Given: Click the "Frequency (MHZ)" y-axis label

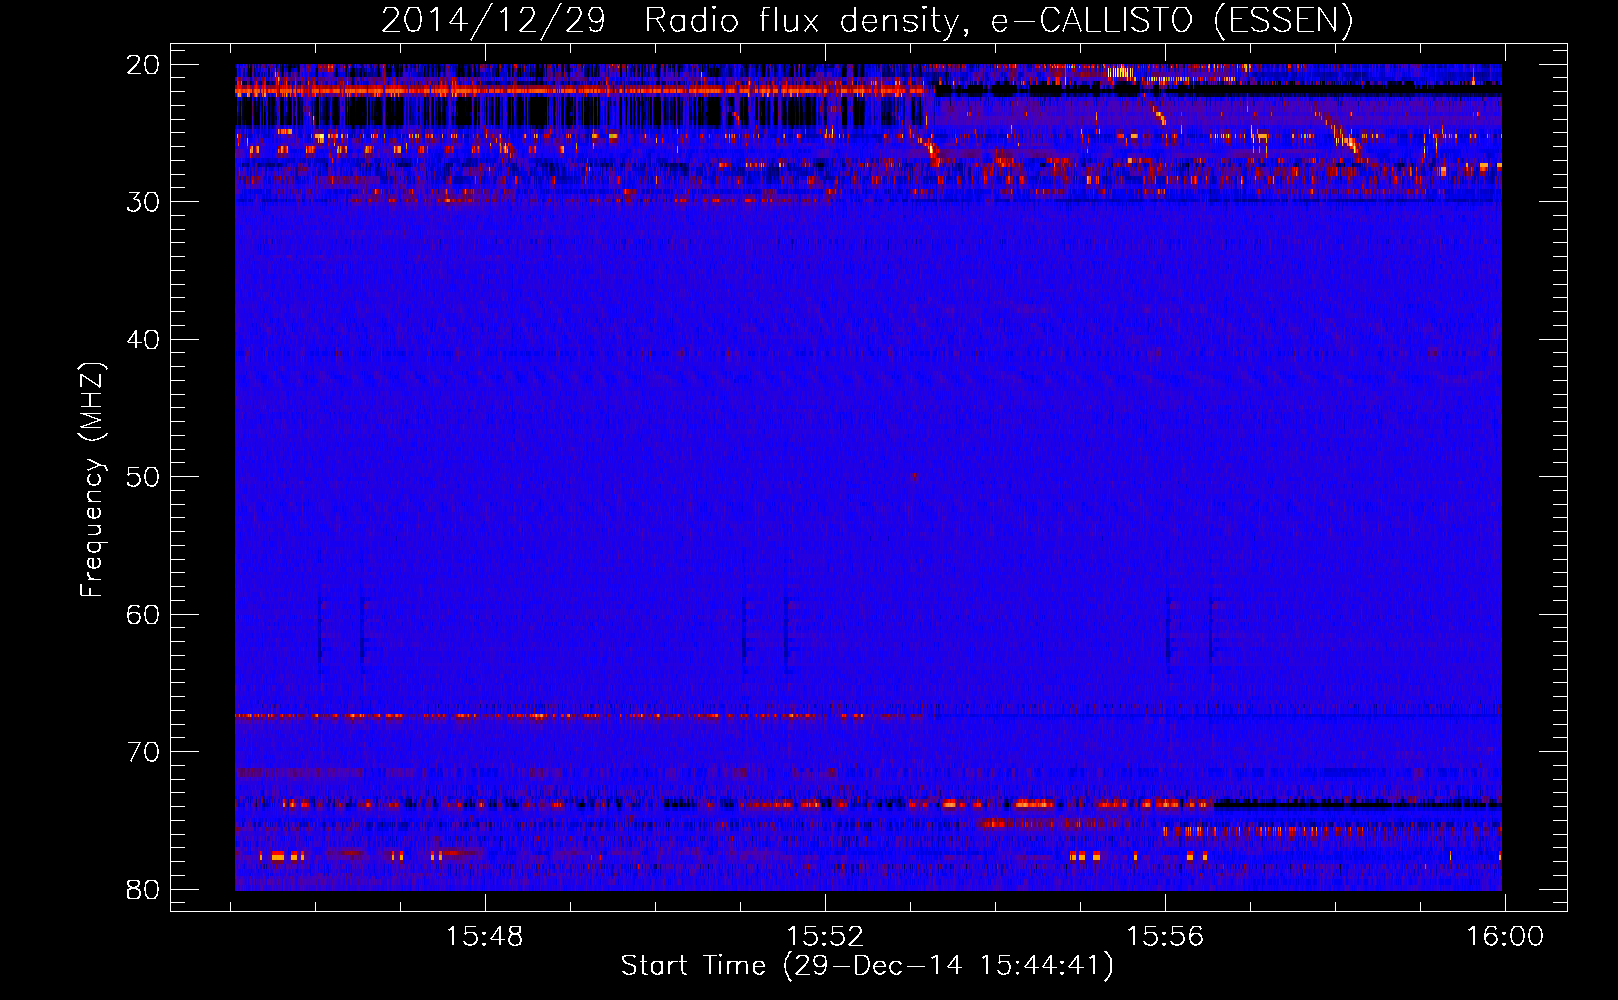Looking at the screenshot, I should click(x=91, y=480).
